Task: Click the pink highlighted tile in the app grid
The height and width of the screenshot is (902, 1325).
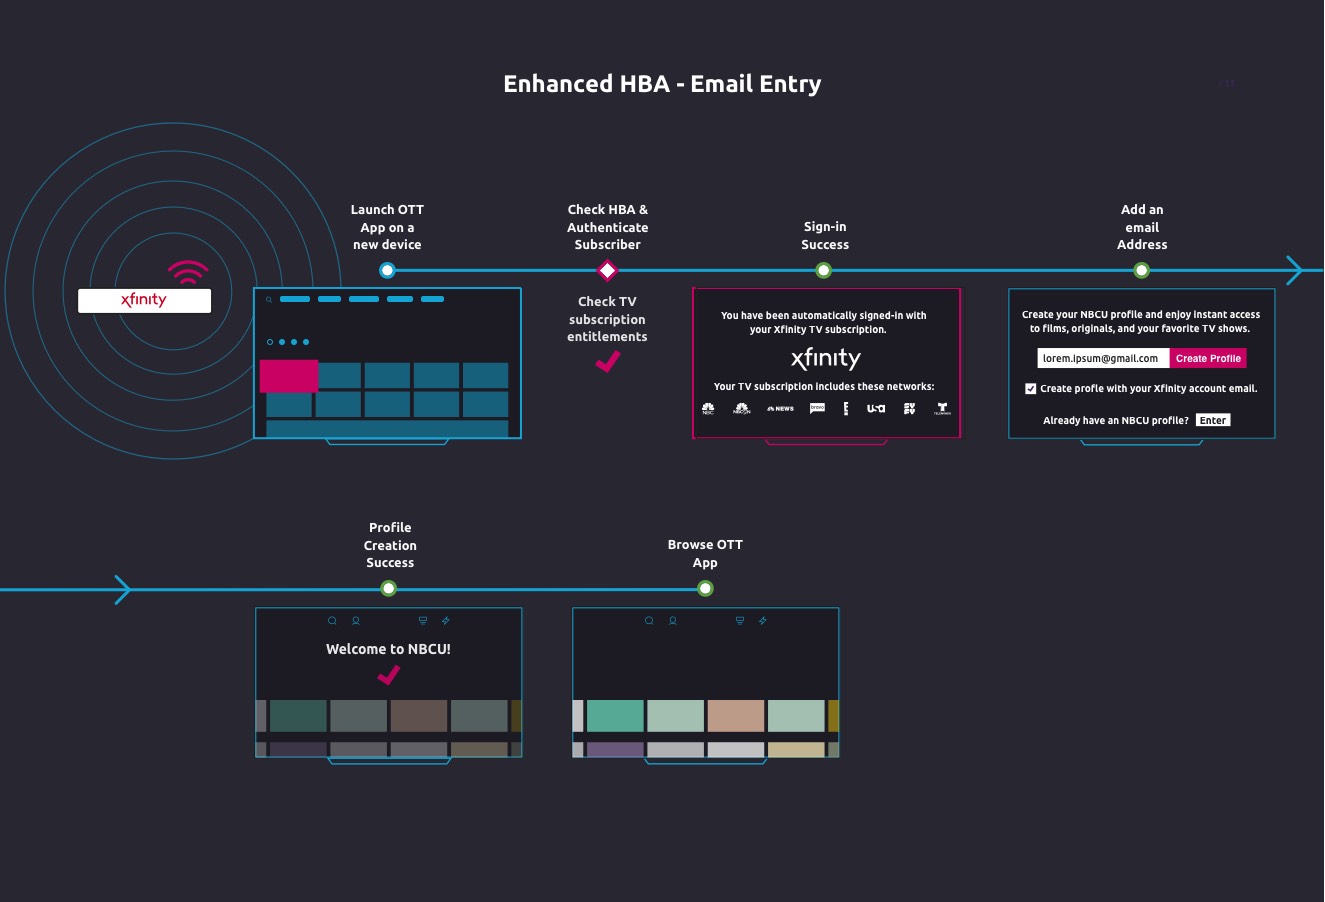Action: pyautogui.click(x=289, y=375)
